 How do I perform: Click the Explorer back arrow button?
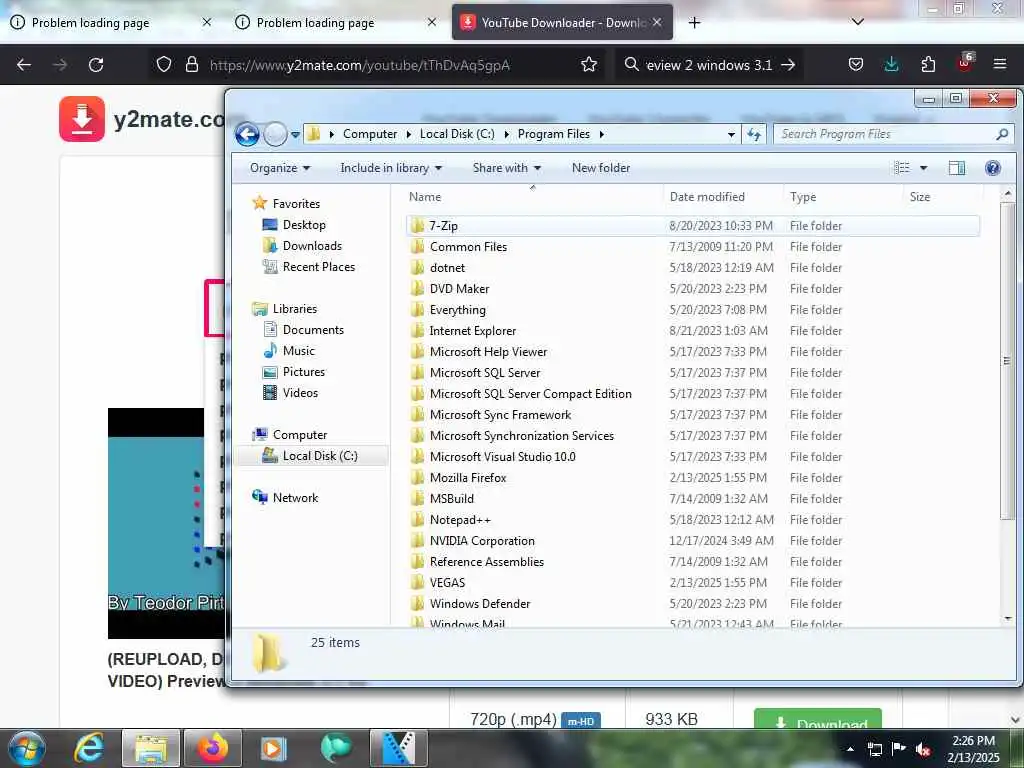pos(247,135)
